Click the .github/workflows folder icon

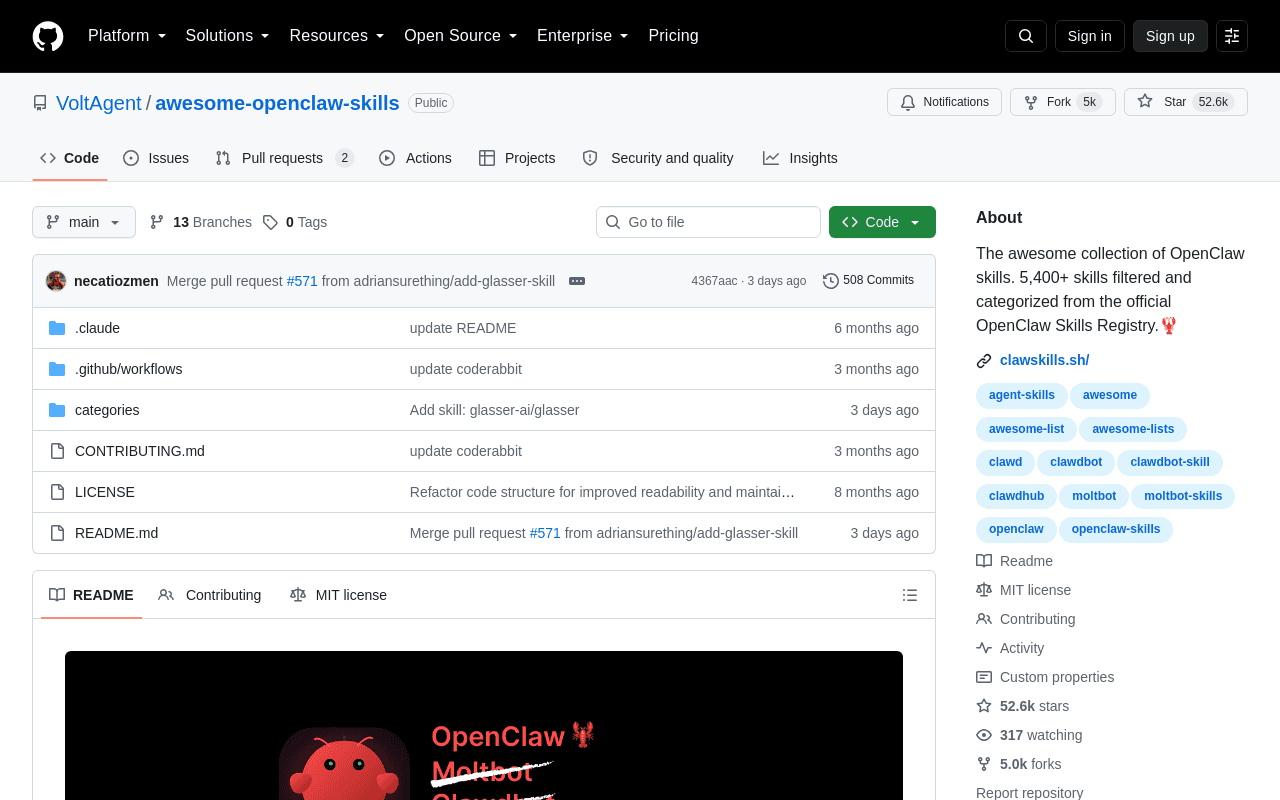click(57, 369)
